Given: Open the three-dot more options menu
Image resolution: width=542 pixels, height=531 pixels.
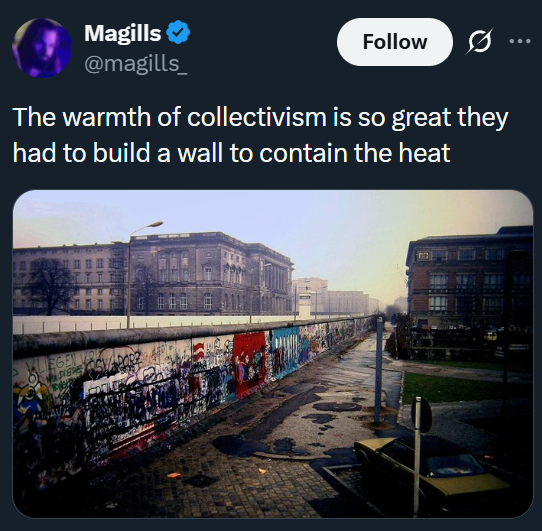Looking at the screenshot, I should click(x=520, y=41).
